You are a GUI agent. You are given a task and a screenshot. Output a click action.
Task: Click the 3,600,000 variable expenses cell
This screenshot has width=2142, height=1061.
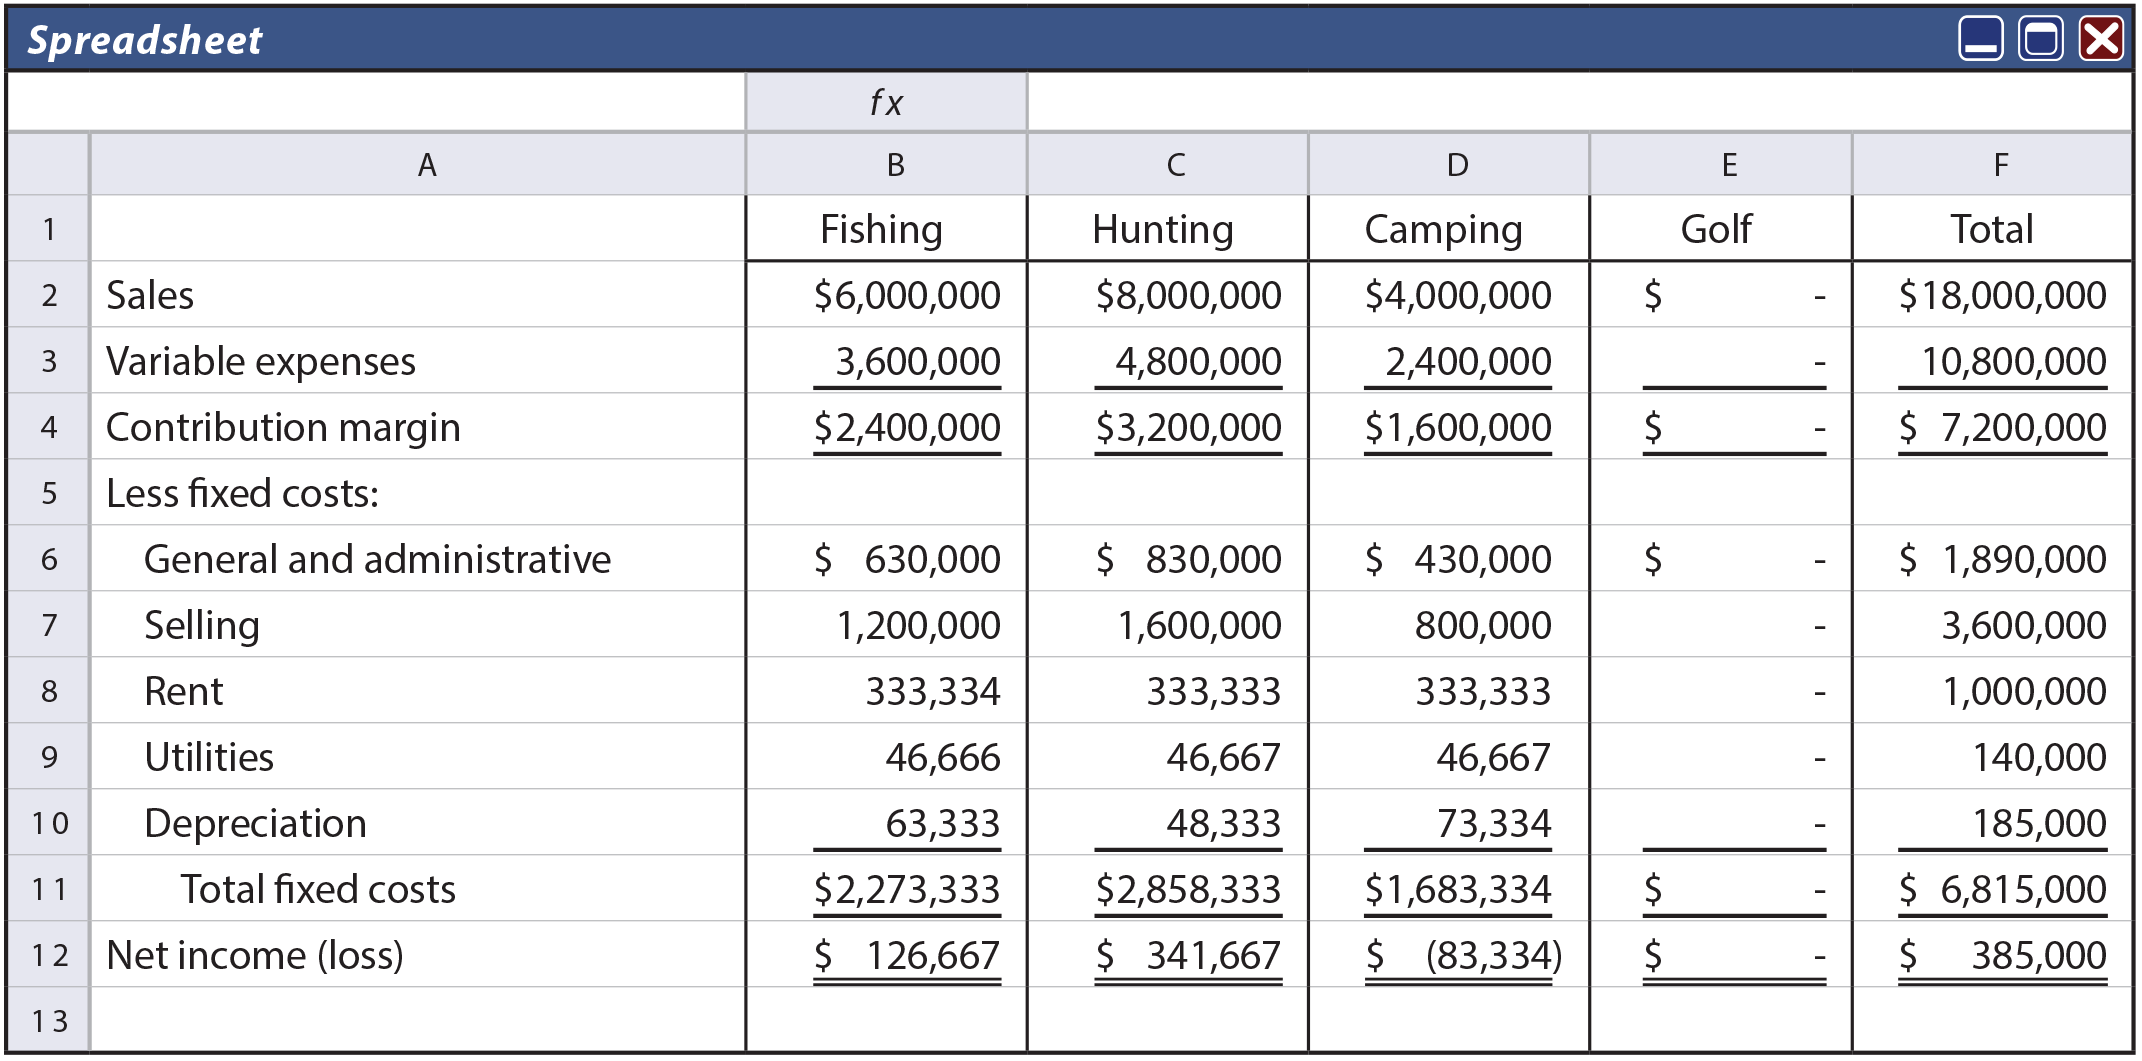point(886,361)
